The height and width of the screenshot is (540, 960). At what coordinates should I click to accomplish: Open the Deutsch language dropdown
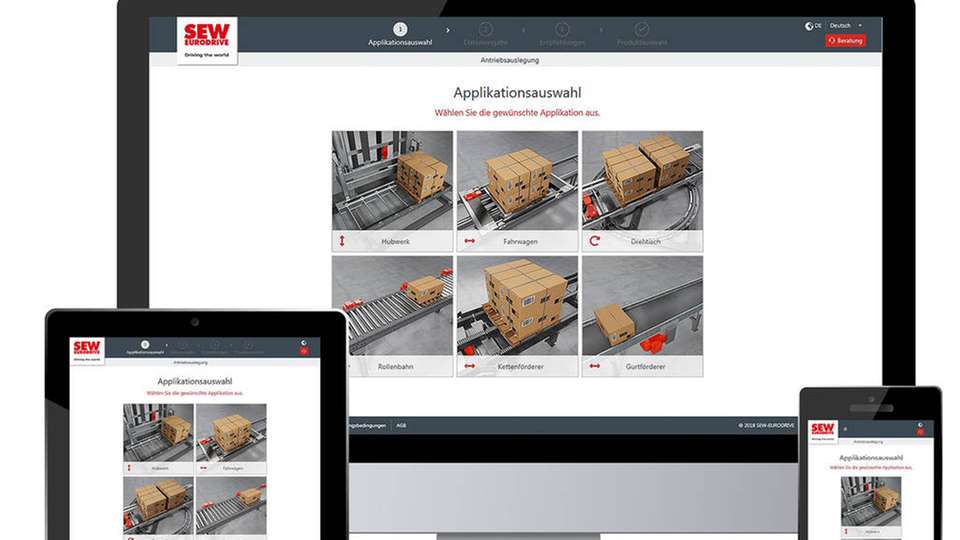coord(846,26)
